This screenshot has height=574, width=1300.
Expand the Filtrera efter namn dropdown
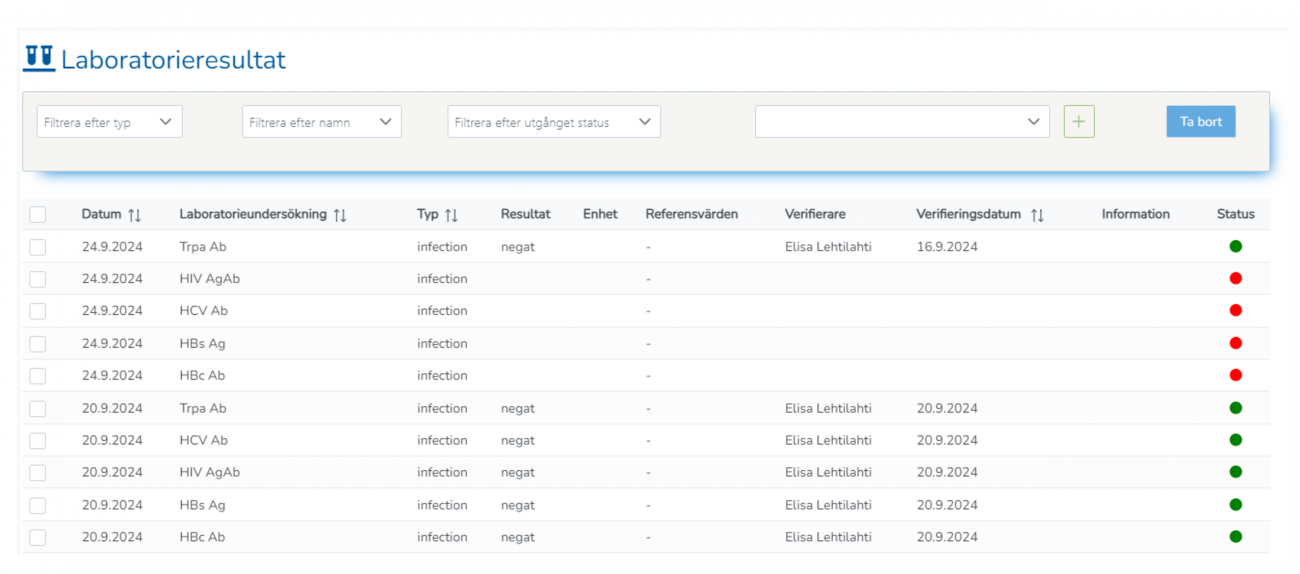321,122
